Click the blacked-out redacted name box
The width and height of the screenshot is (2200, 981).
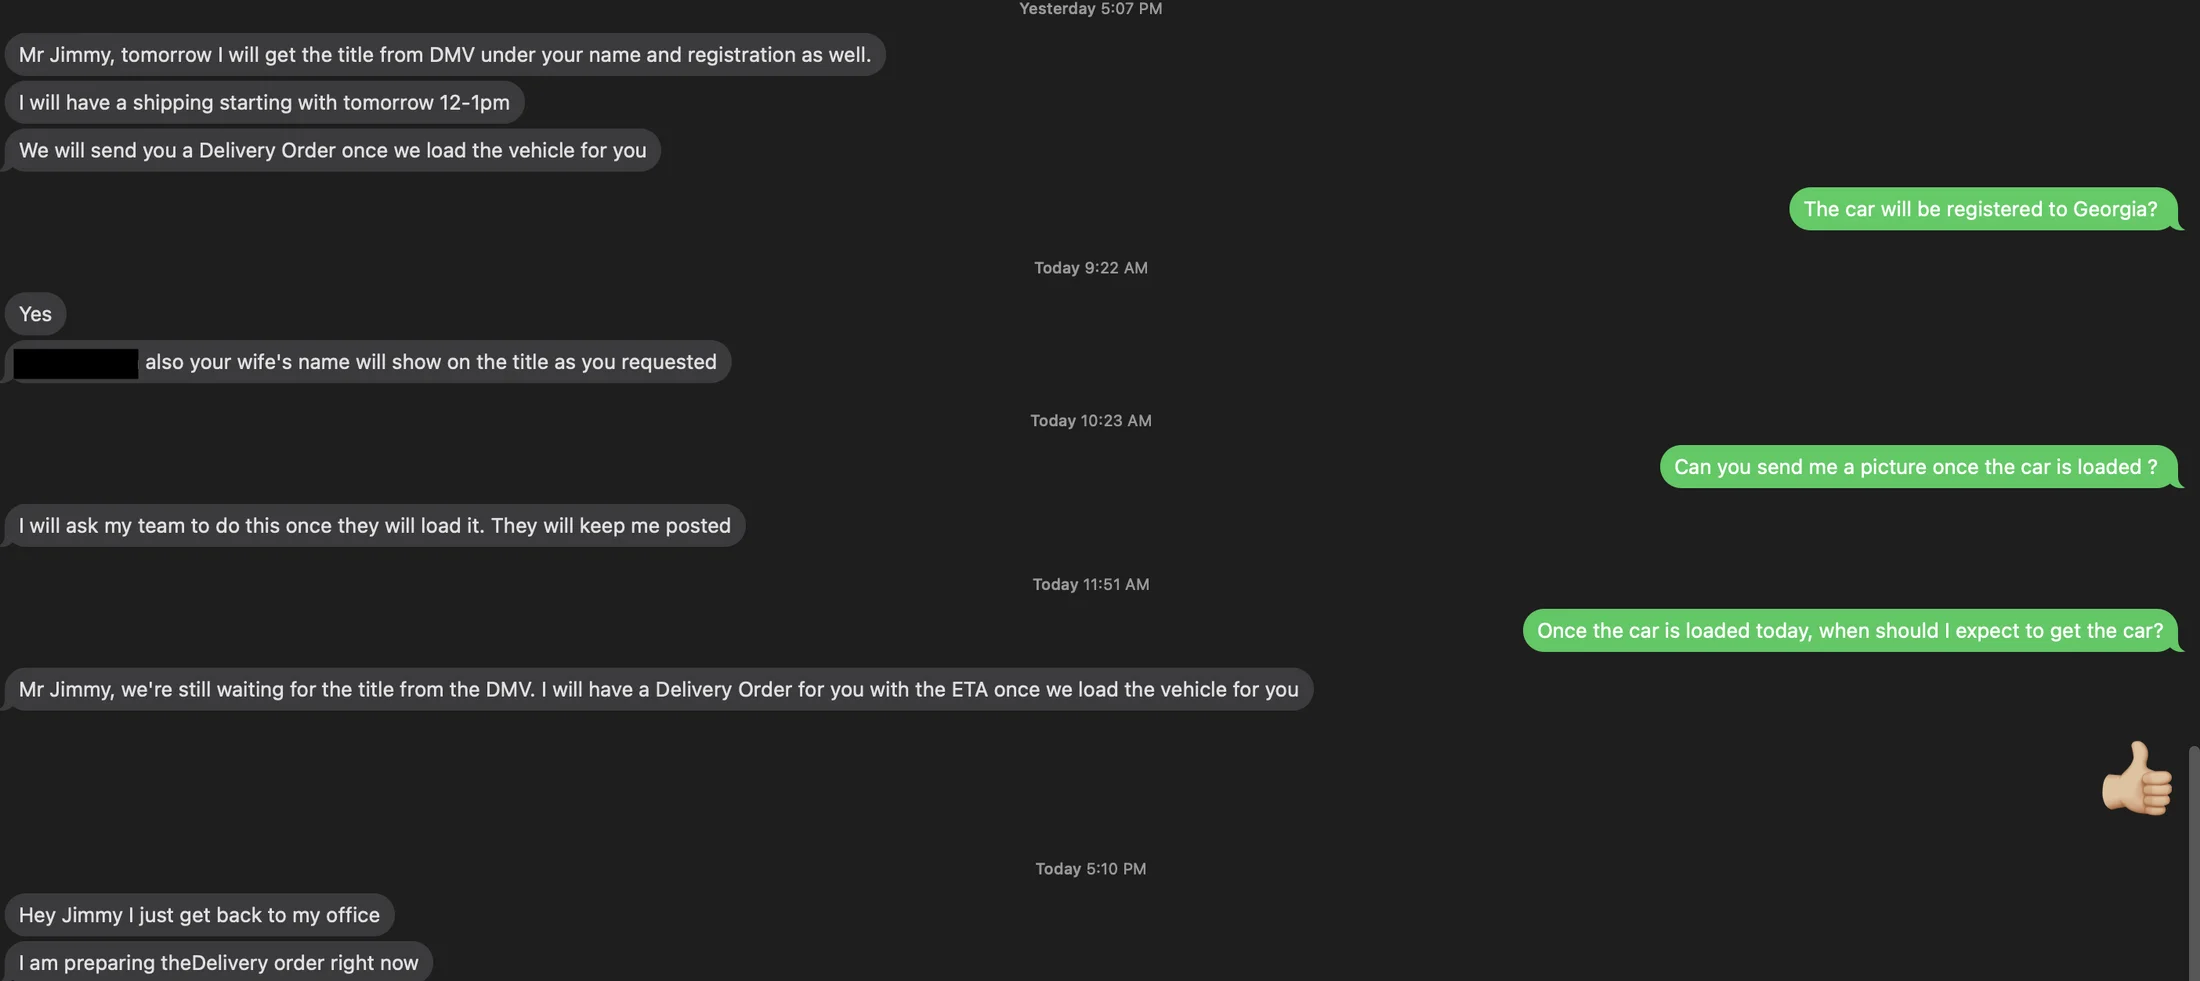click(76, 363)
